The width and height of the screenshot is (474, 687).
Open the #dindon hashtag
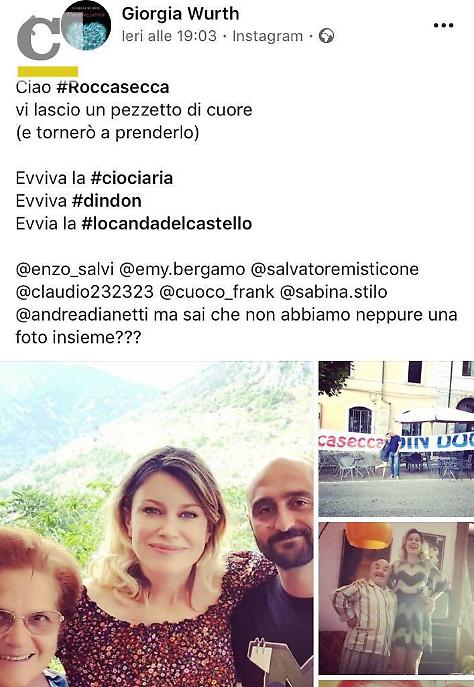106,201
